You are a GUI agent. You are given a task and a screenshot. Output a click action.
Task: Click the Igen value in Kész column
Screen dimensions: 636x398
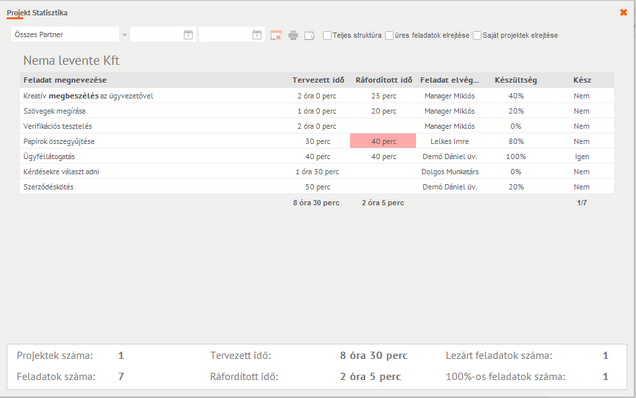tap(582, 157)
